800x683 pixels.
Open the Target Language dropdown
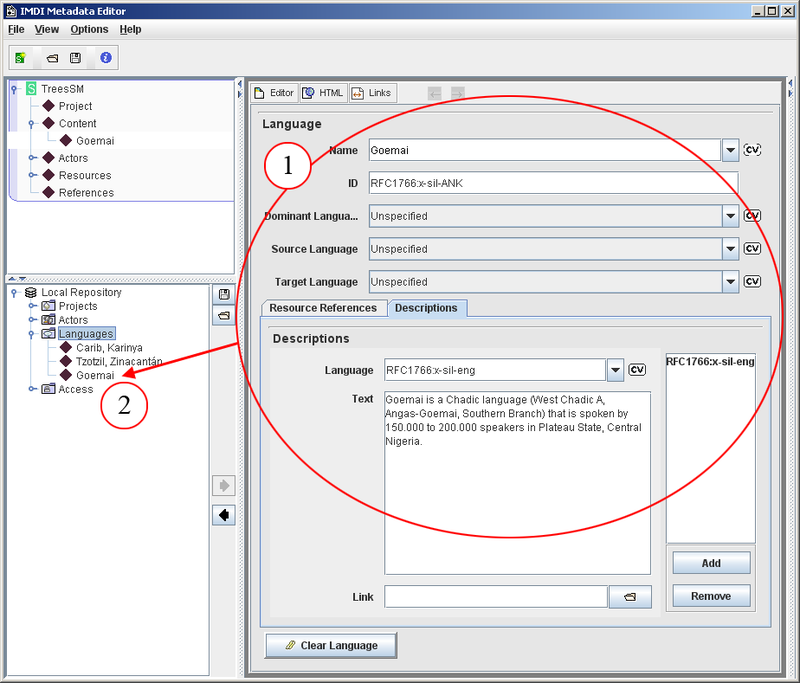(x=731, y=282)
